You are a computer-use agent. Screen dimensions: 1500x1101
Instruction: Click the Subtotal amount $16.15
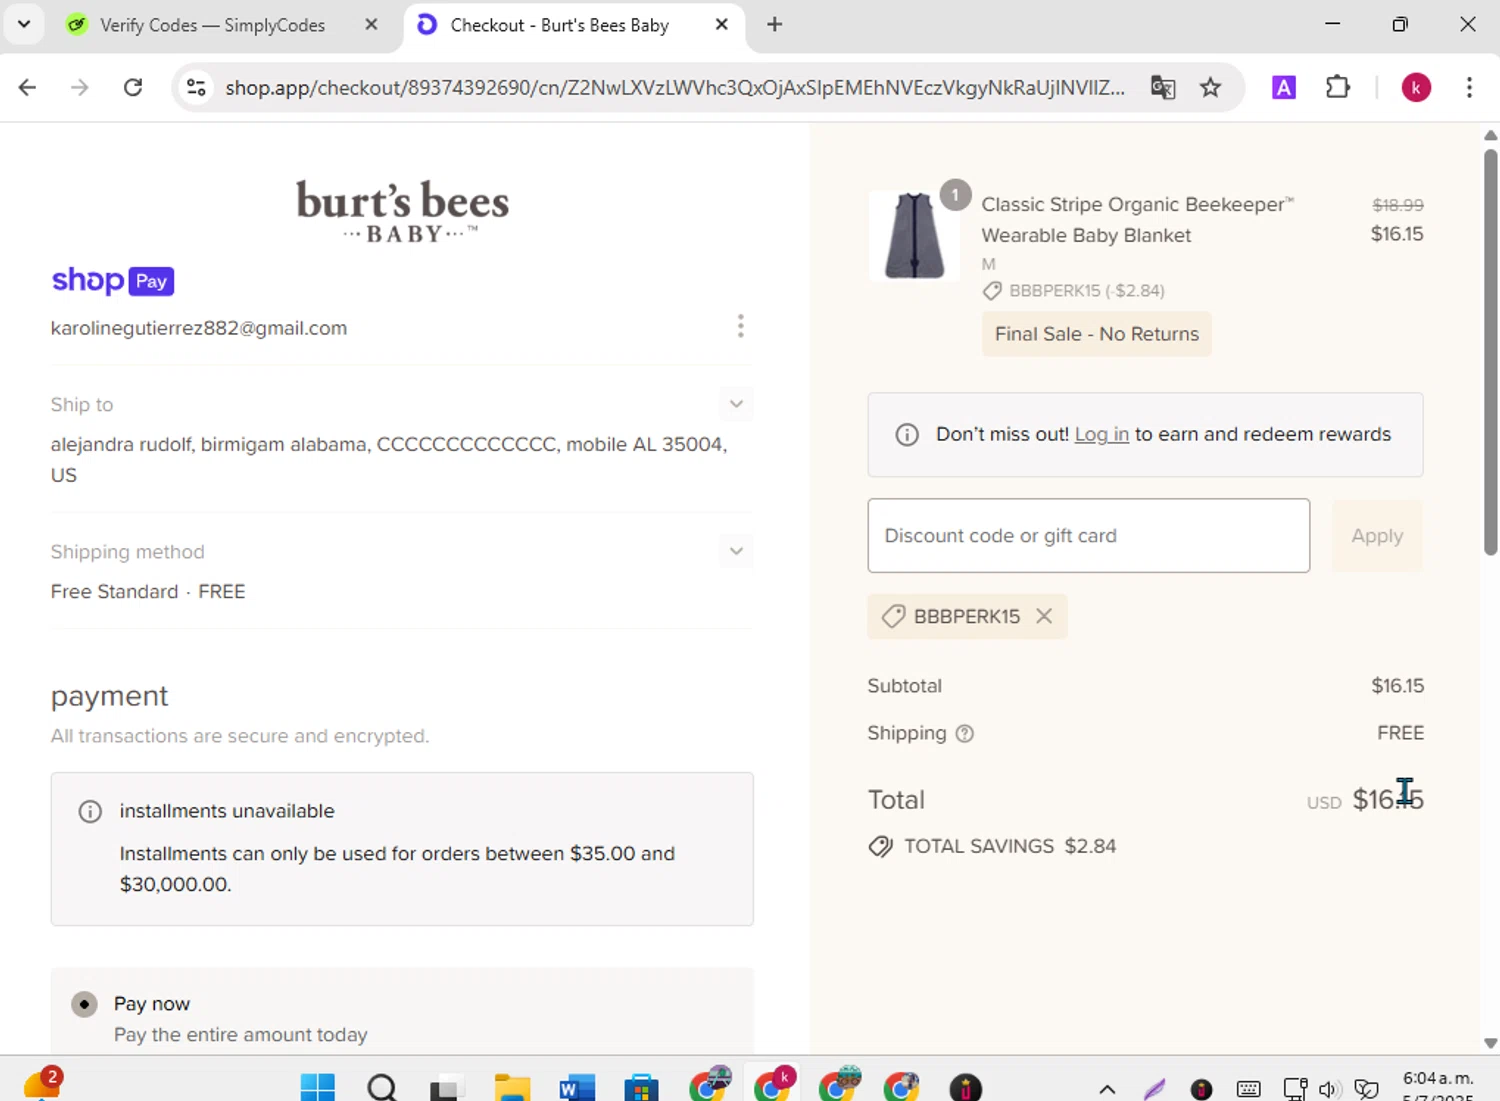tap(1397, 686)
